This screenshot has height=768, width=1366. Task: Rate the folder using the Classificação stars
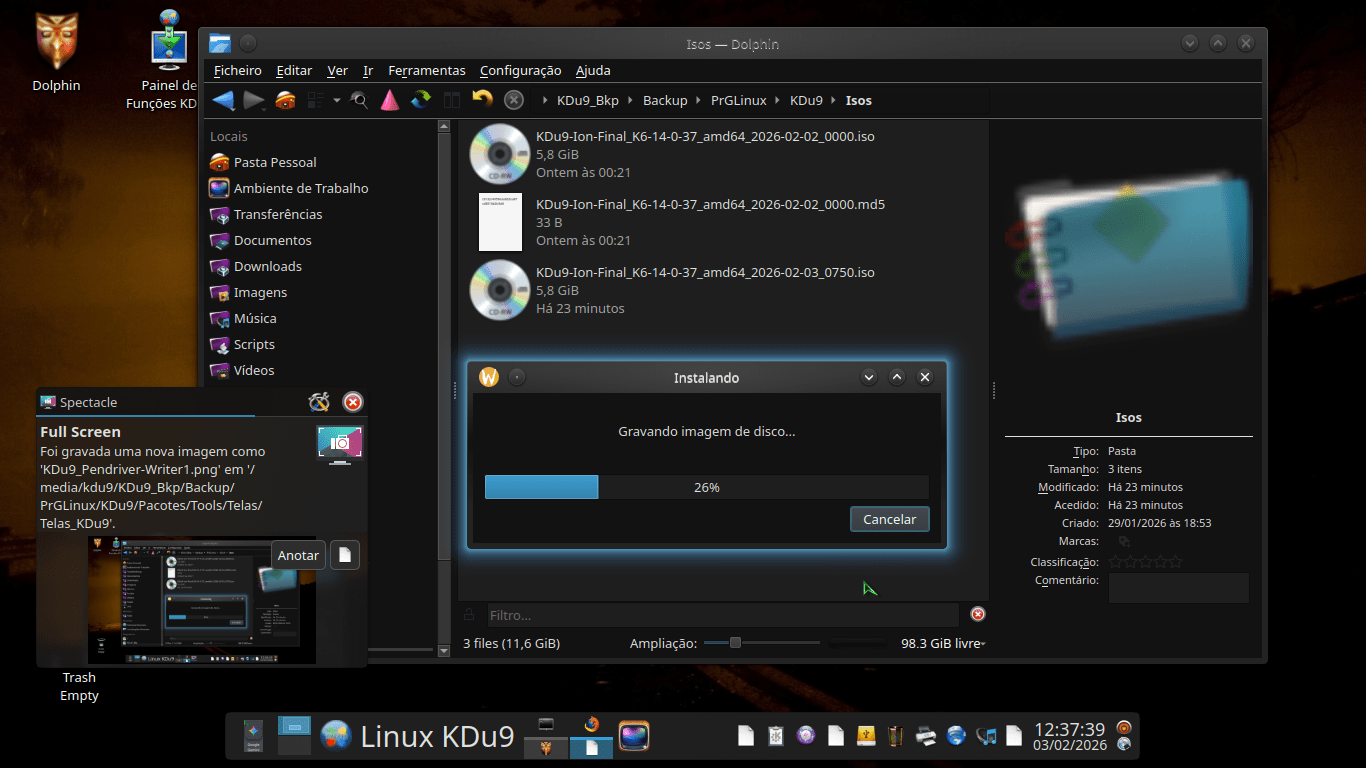(1145, 562)
